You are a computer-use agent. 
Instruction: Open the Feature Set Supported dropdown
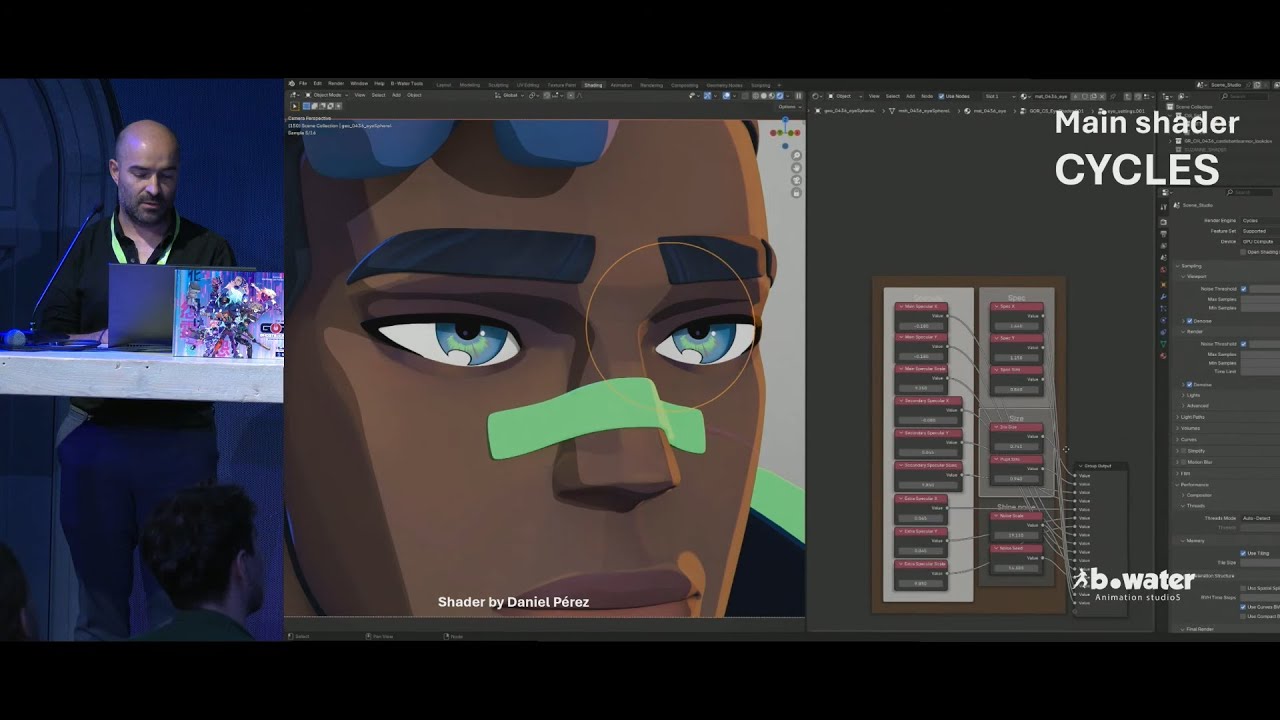point(1260,231)
